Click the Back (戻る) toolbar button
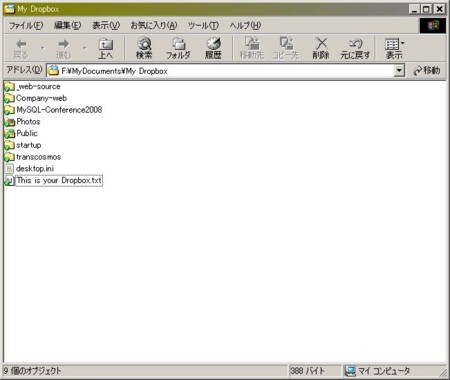The width and height of the screenshot is (450, 380). (x=21, y=49)
